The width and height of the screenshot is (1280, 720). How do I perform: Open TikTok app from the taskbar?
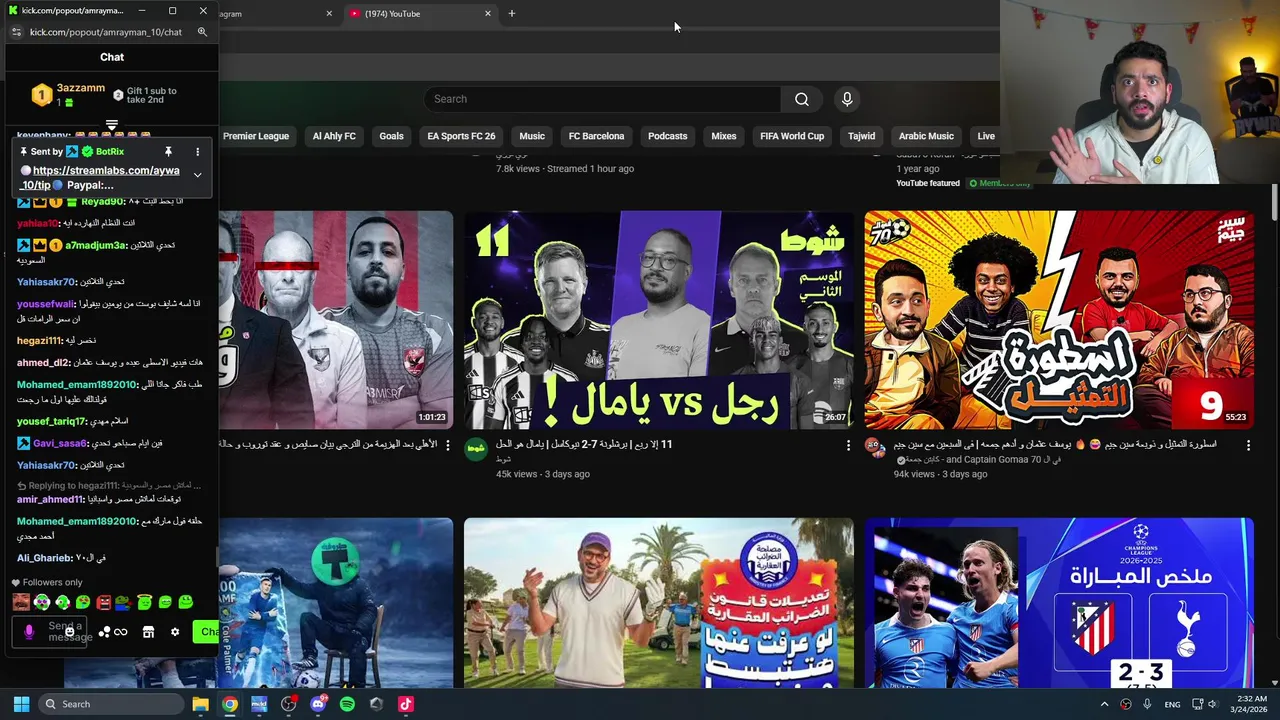click(405, 704)
